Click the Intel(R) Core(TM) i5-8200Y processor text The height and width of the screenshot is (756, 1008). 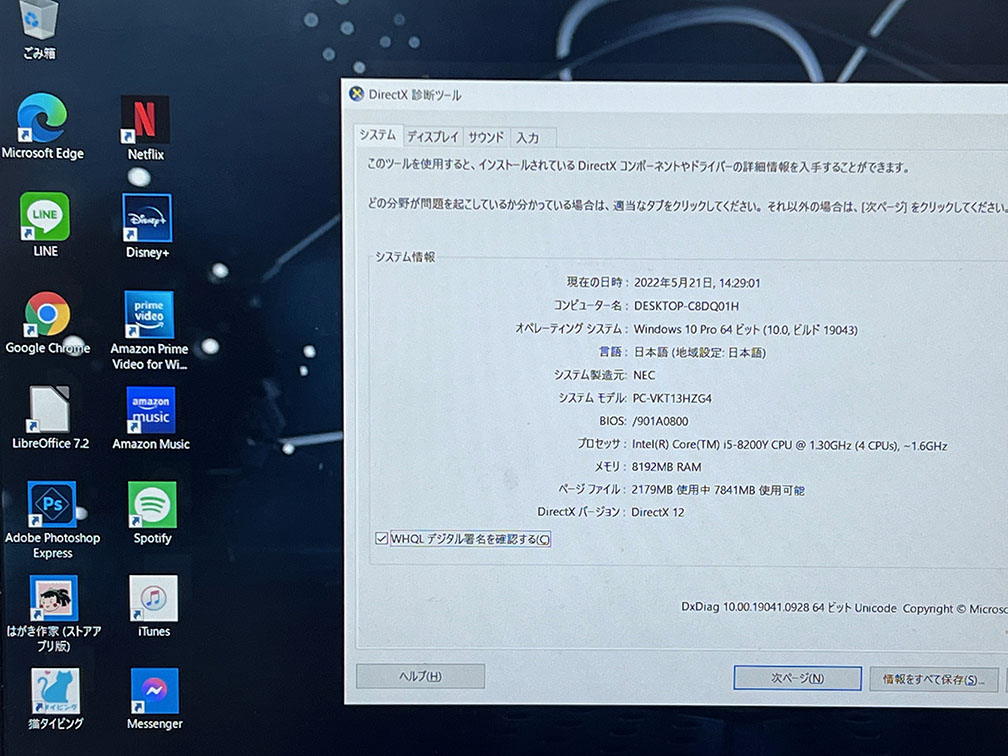click(789, 445)
